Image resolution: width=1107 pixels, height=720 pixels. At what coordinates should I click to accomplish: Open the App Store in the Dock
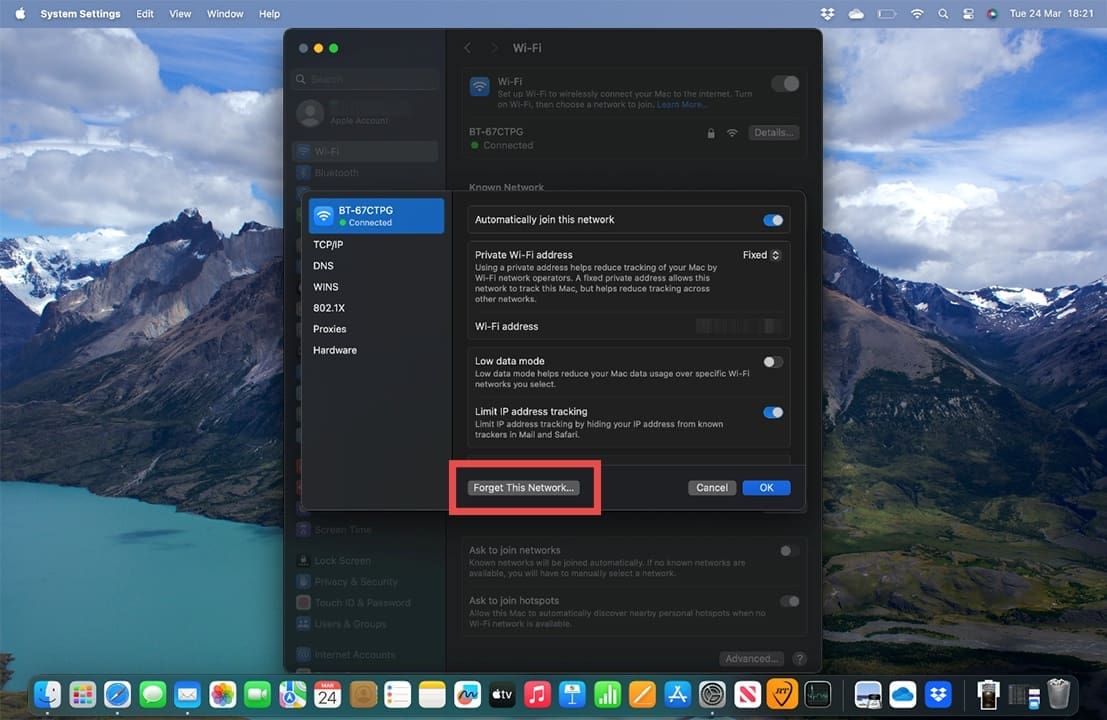[x=677, y=695]
